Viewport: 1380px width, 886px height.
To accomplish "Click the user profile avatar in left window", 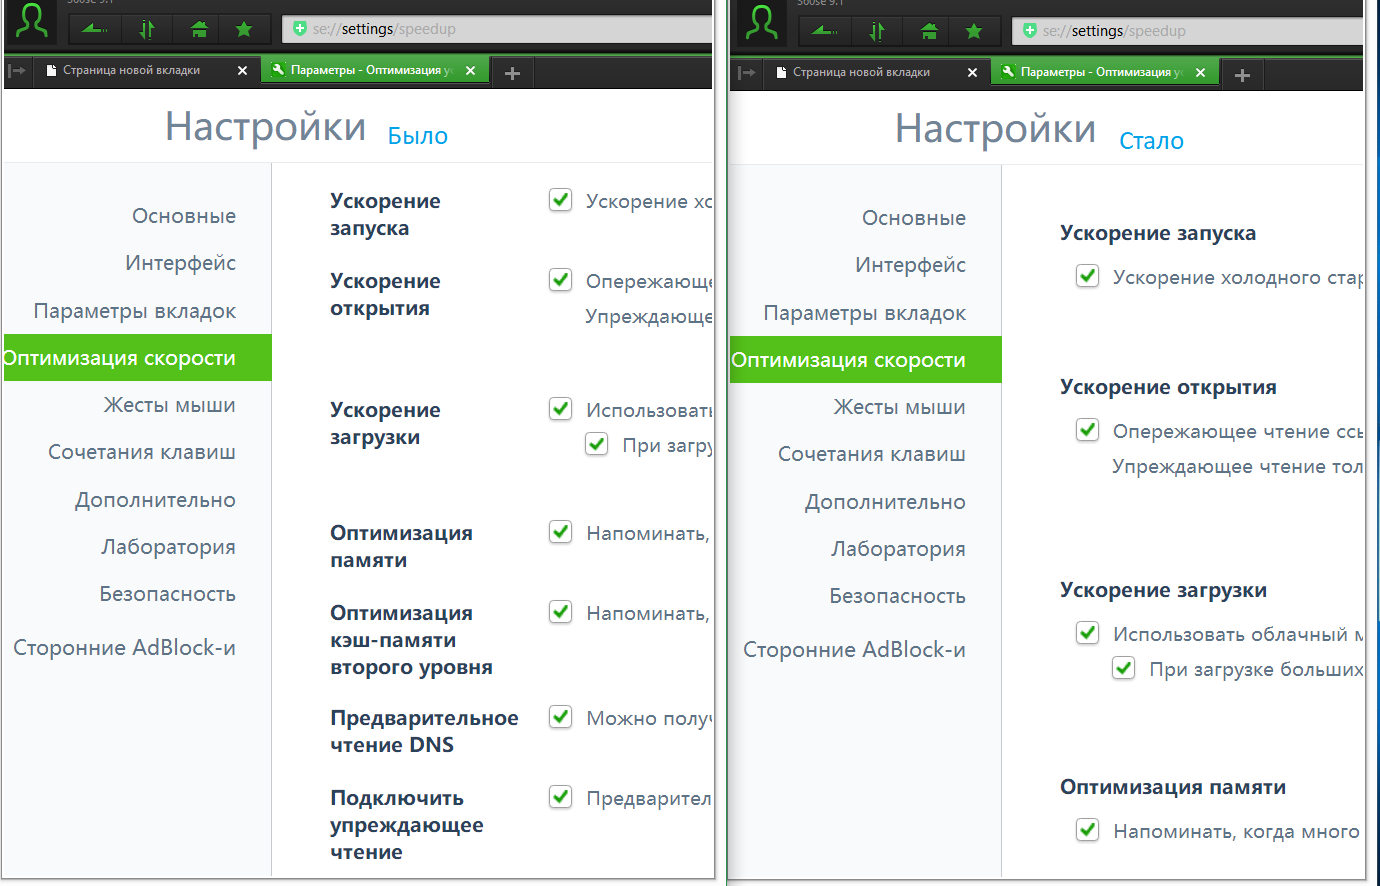I will click(x=32, y=22).
